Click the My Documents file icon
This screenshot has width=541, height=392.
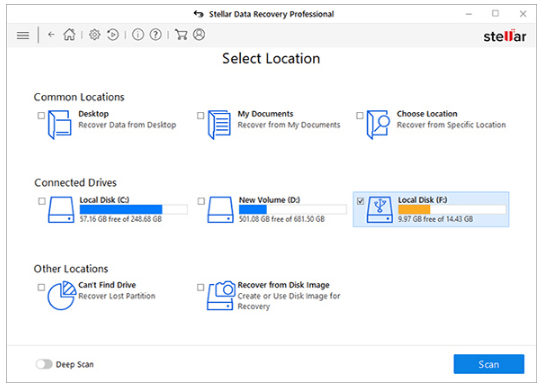pyautogui.click(x=219, y=125)
